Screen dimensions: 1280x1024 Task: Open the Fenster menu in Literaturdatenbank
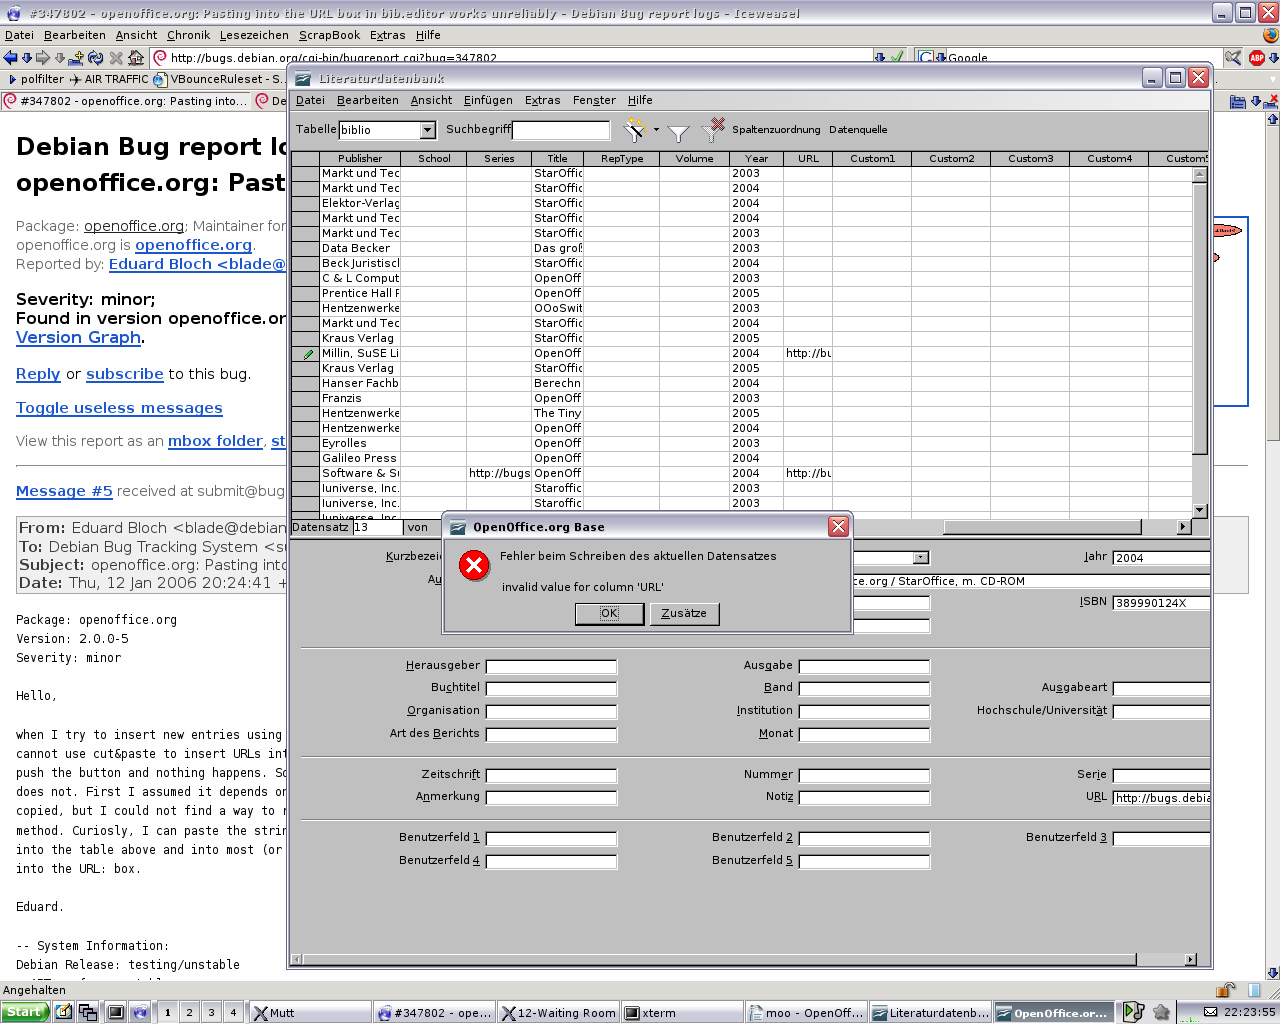coord(594,100)
